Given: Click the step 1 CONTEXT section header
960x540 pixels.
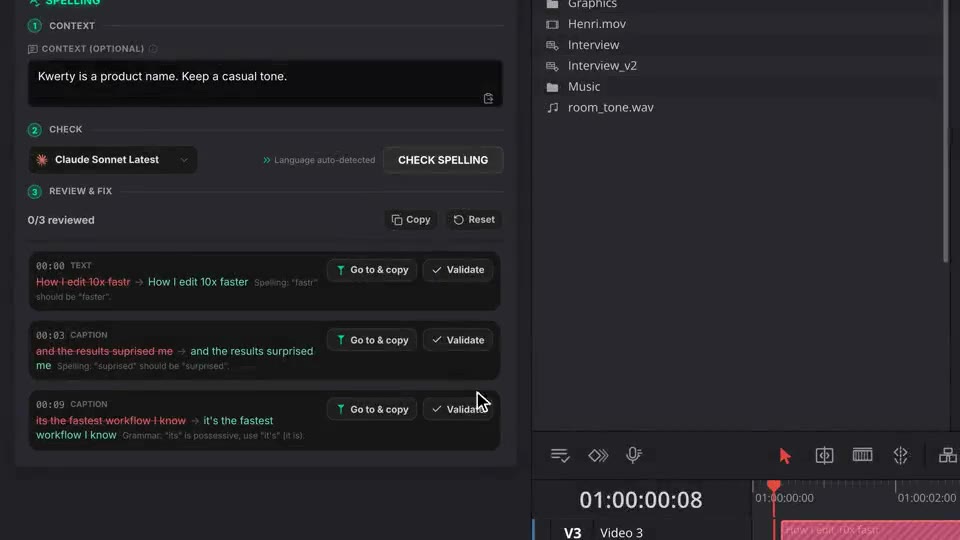Looking at the screenshot, I should [72, 26].
